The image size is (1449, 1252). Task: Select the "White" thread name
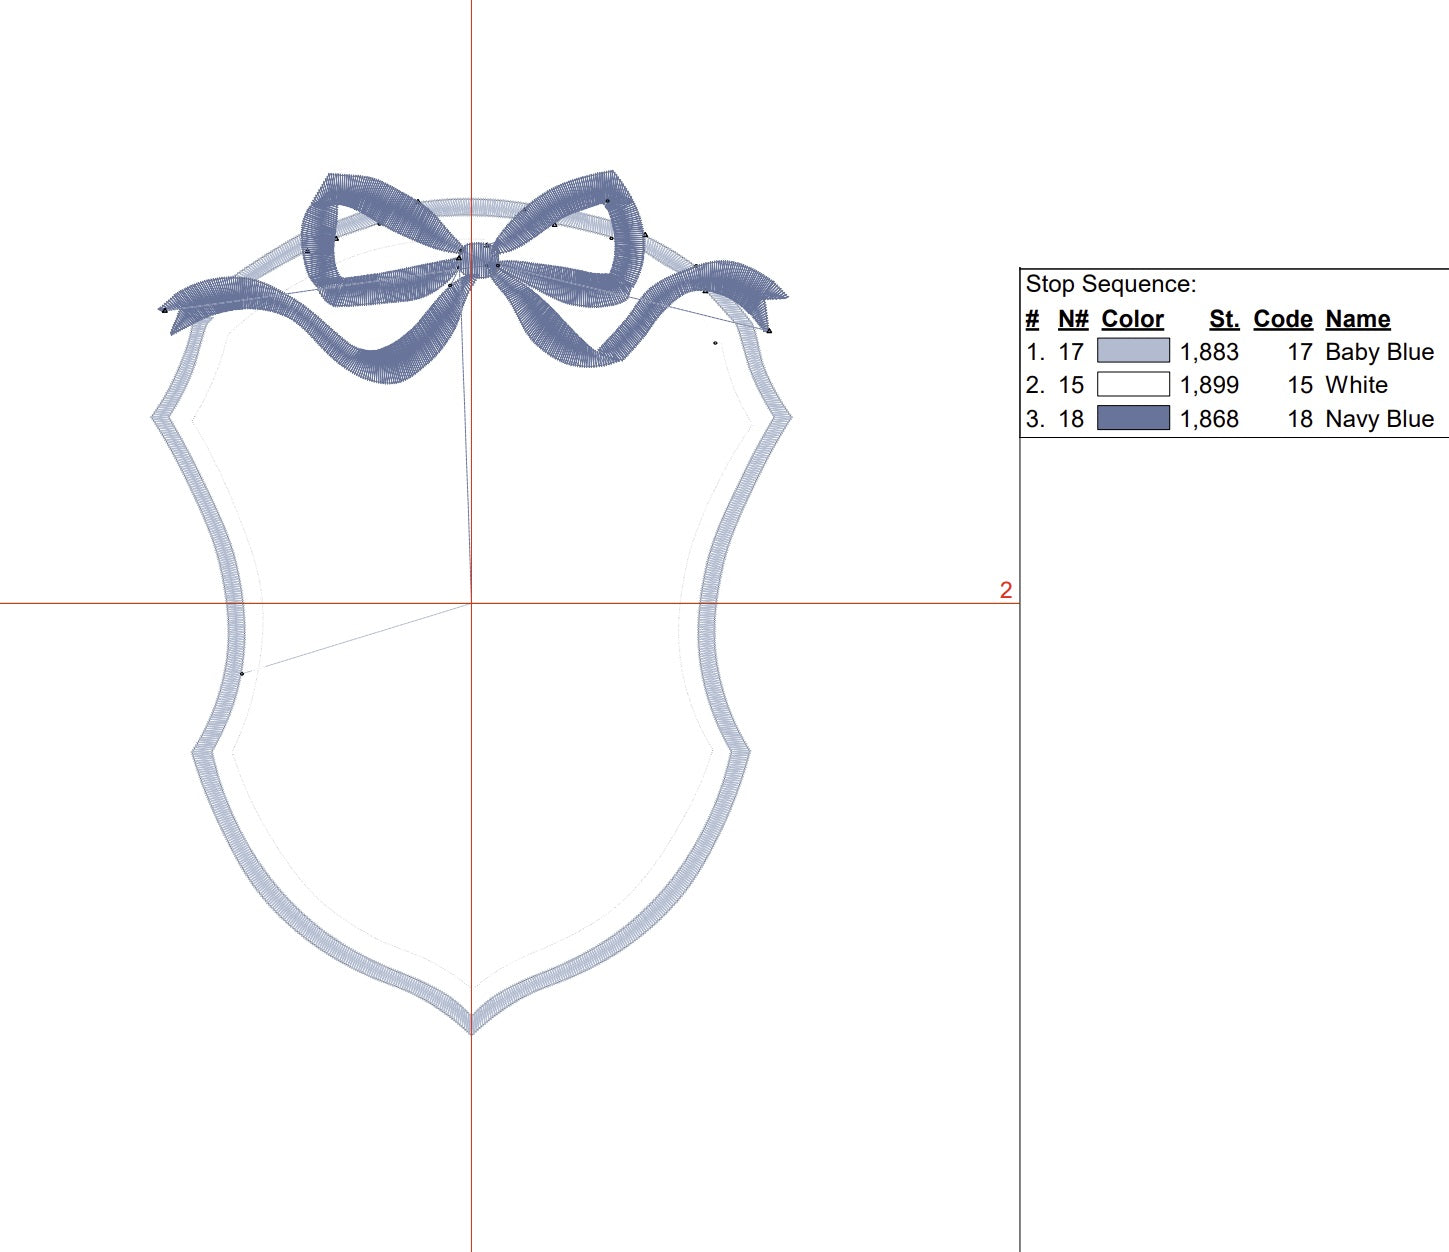[x=1356, y=385]
